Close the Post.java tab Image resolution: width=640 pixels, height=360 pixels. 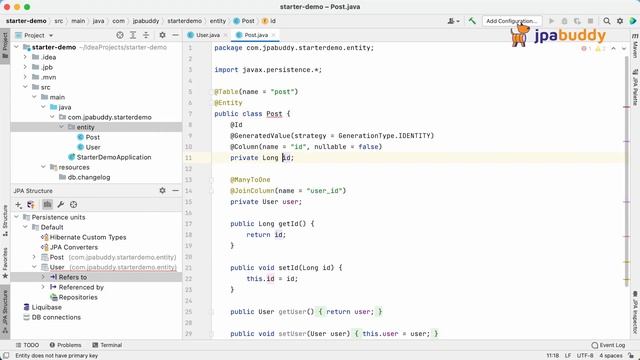[x=273, y=35]
